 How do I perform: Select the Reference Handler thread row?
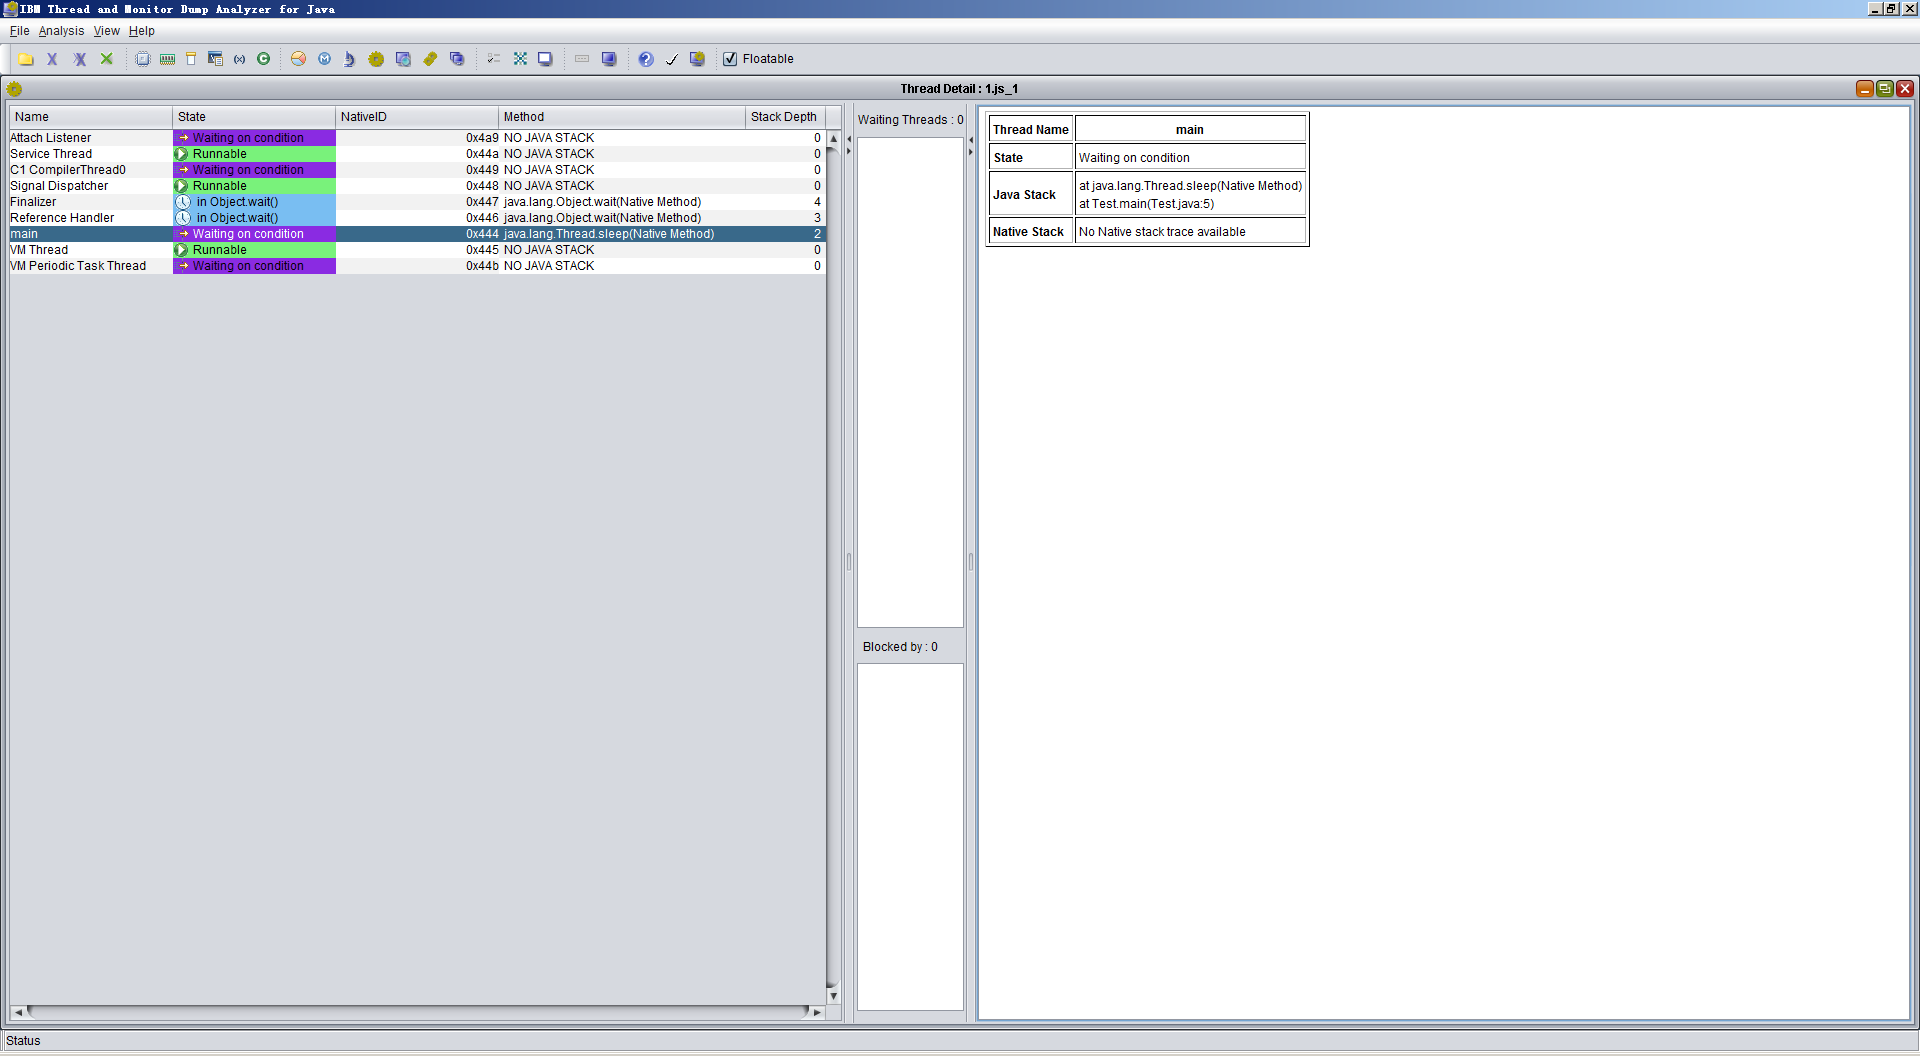(x=417, y=218)
